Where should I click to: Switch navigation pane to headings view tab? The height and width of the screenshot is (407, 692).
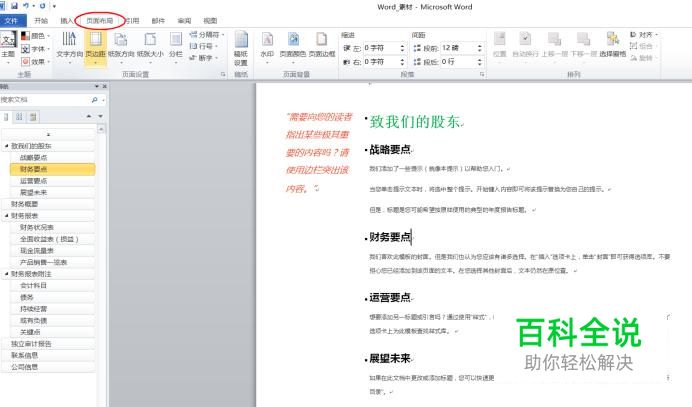coord(5,117)
